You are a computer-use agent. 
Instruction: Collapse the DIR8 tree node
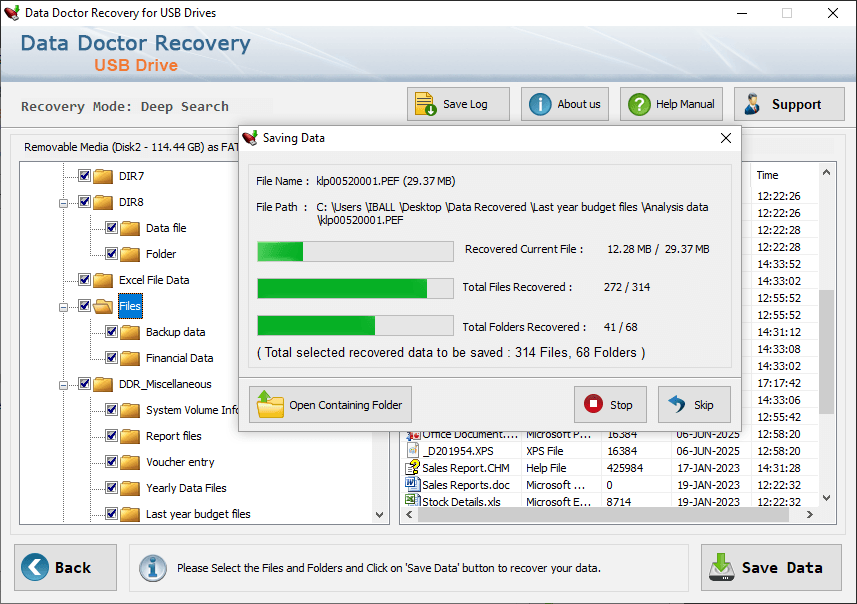tap(63, 203)
